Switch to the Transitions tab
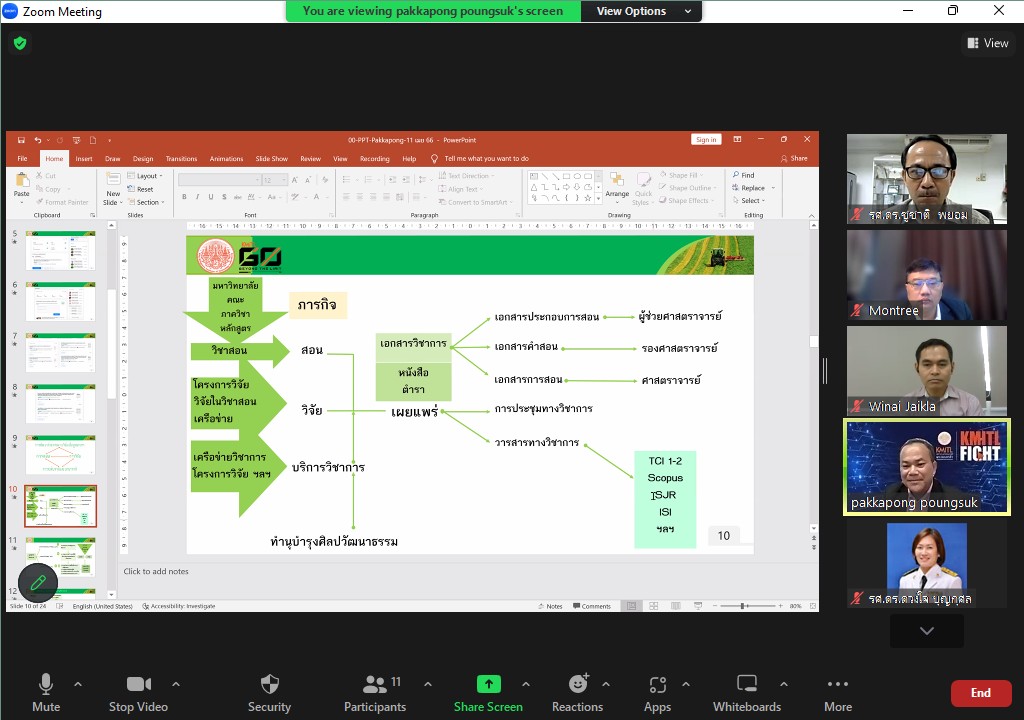The height and width of the screenshot is (720, 1024). click(181, 159)
